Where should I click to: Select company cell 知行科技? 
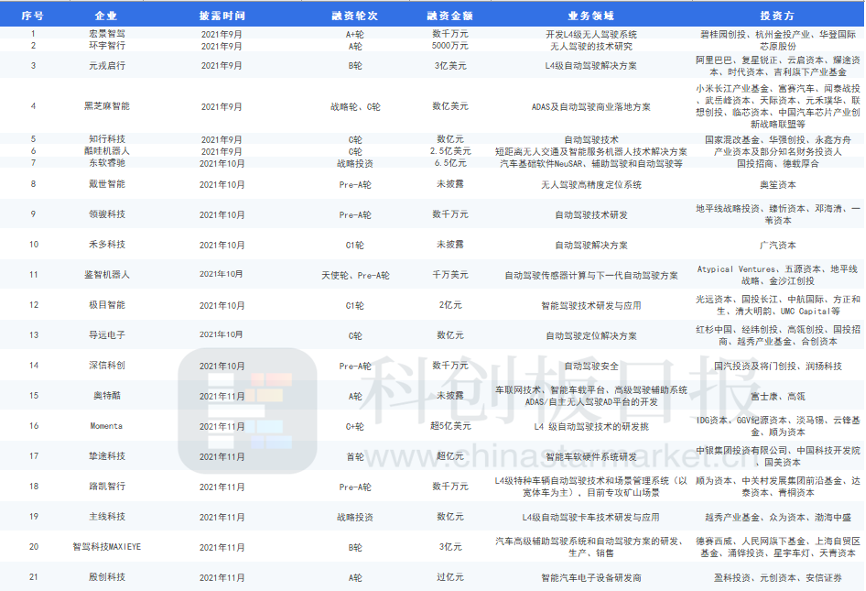107,139
